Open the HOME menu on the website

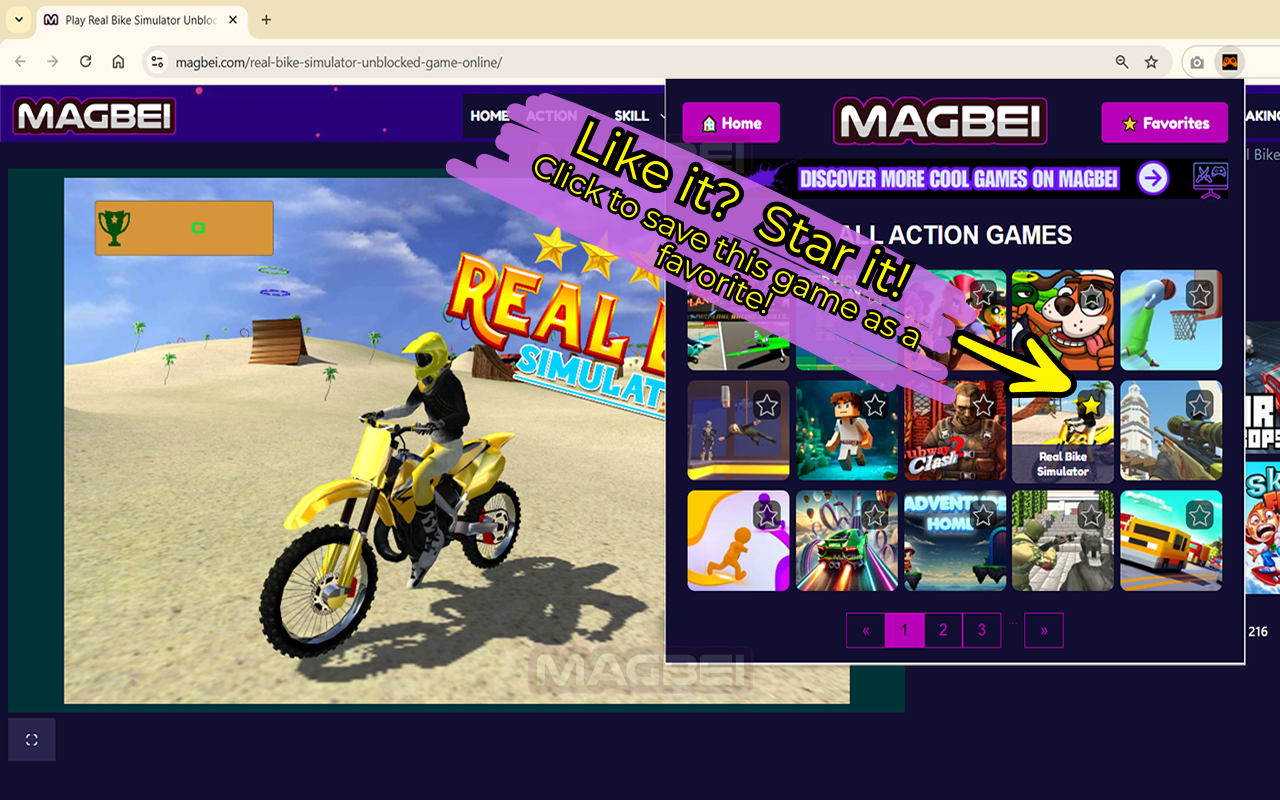[x=489, y=116]
